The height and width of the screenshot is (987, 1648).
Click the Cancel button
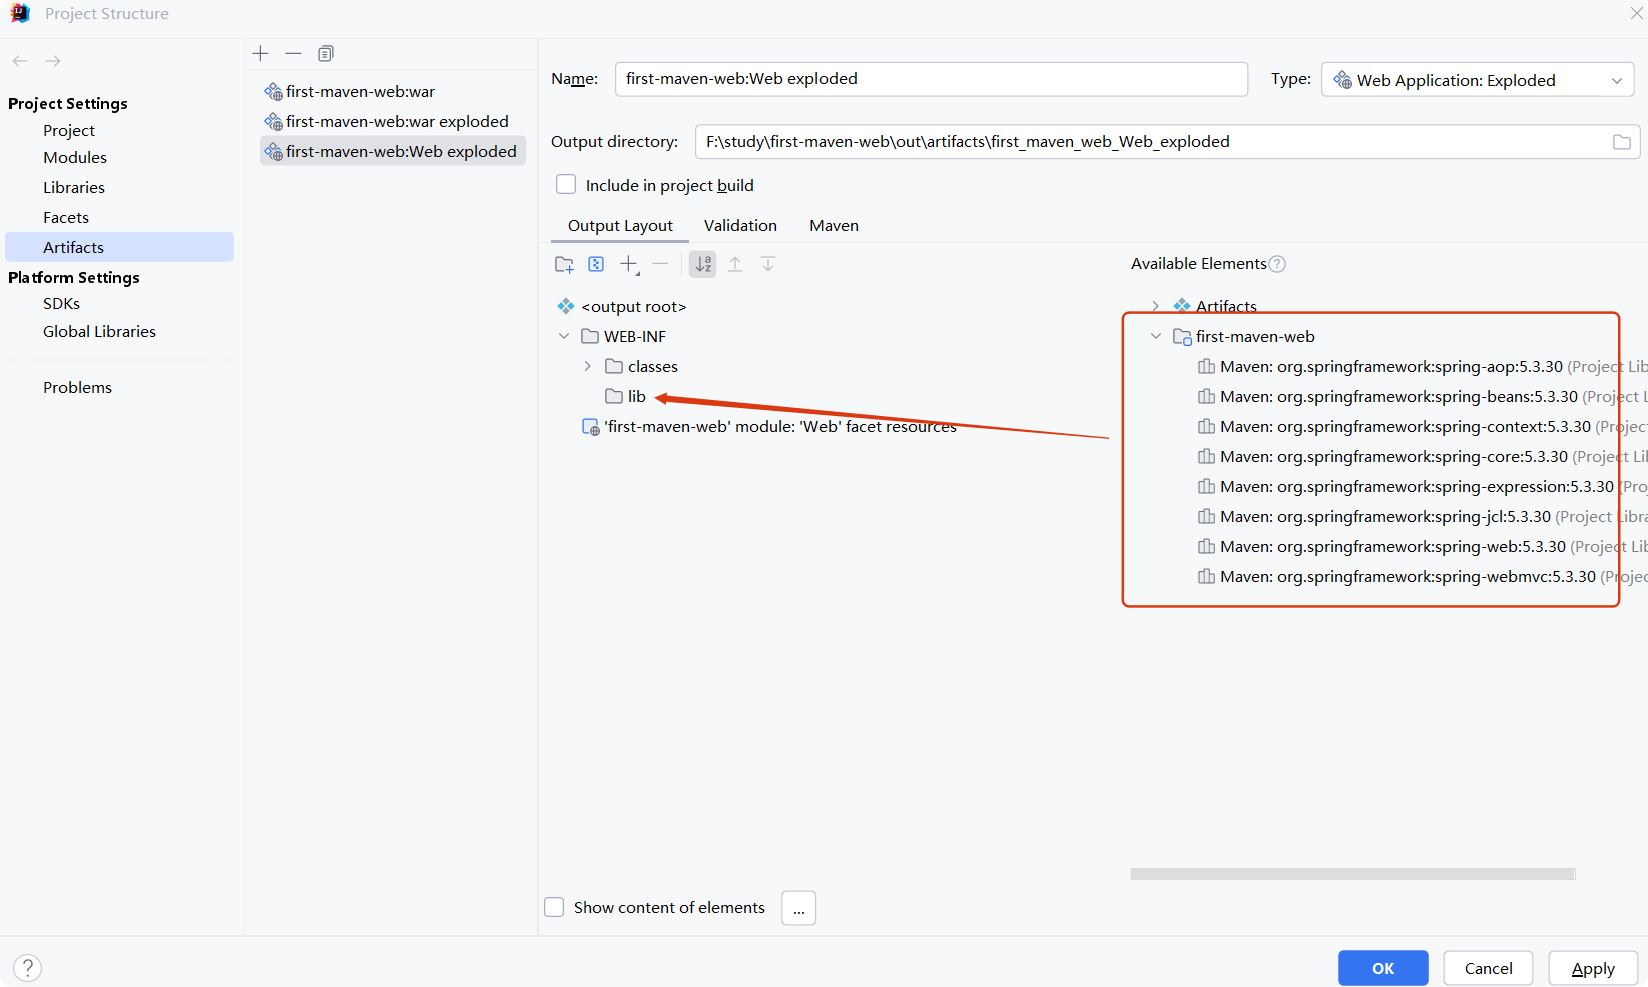[x=1488, y=968]
